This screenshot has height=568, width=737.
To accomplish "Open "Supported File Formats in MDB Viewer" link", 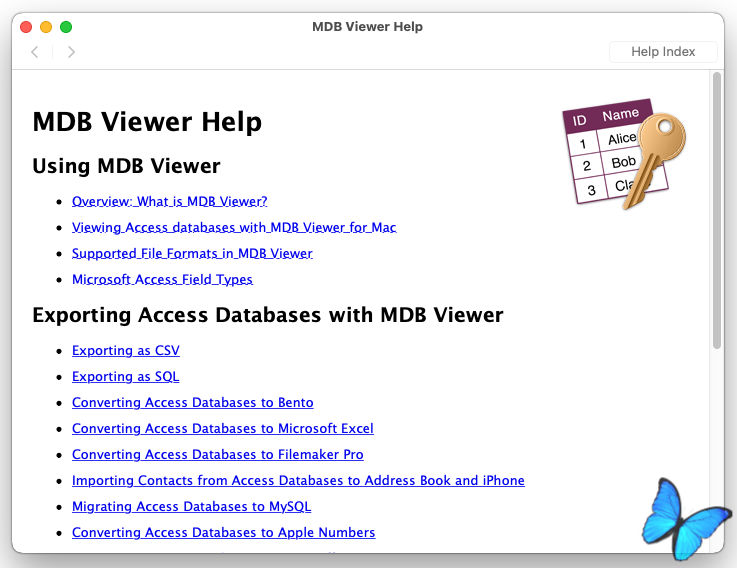I will (x=192, y=253).
